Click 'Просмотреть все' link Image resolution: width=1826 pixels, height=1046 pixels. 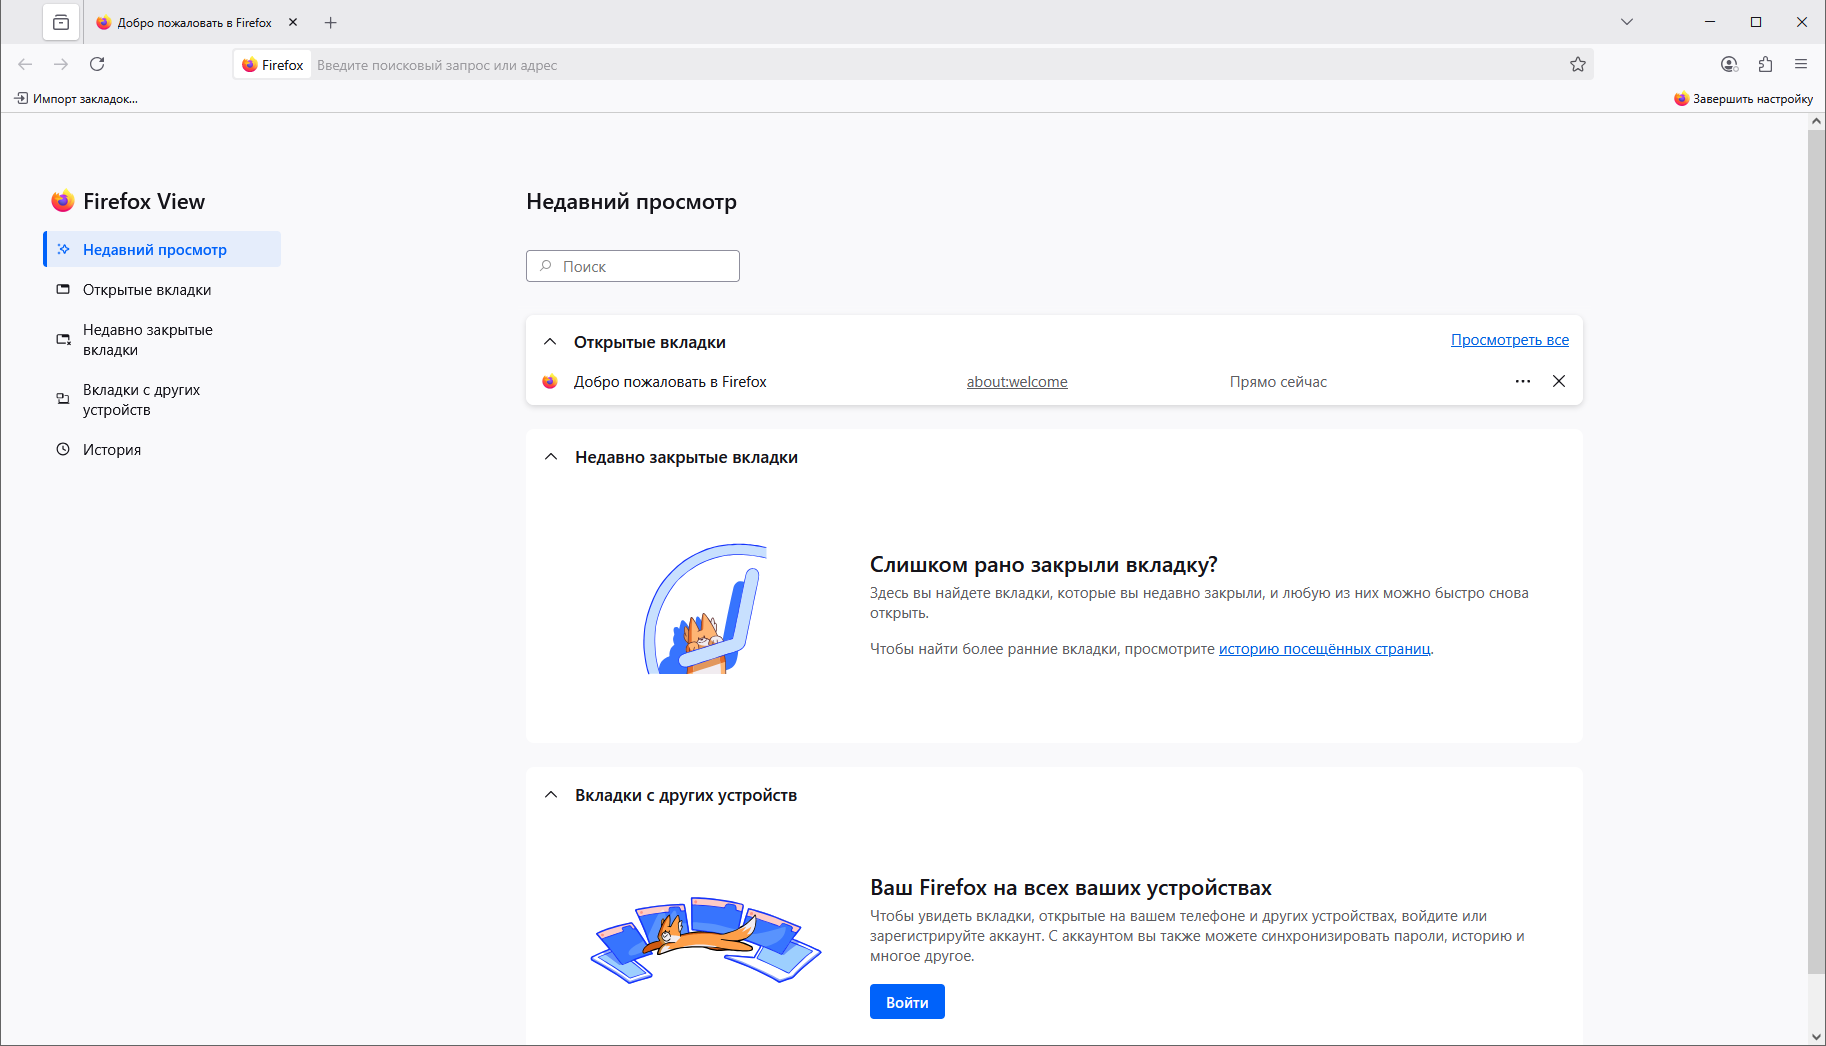[x=1510, y=340]
